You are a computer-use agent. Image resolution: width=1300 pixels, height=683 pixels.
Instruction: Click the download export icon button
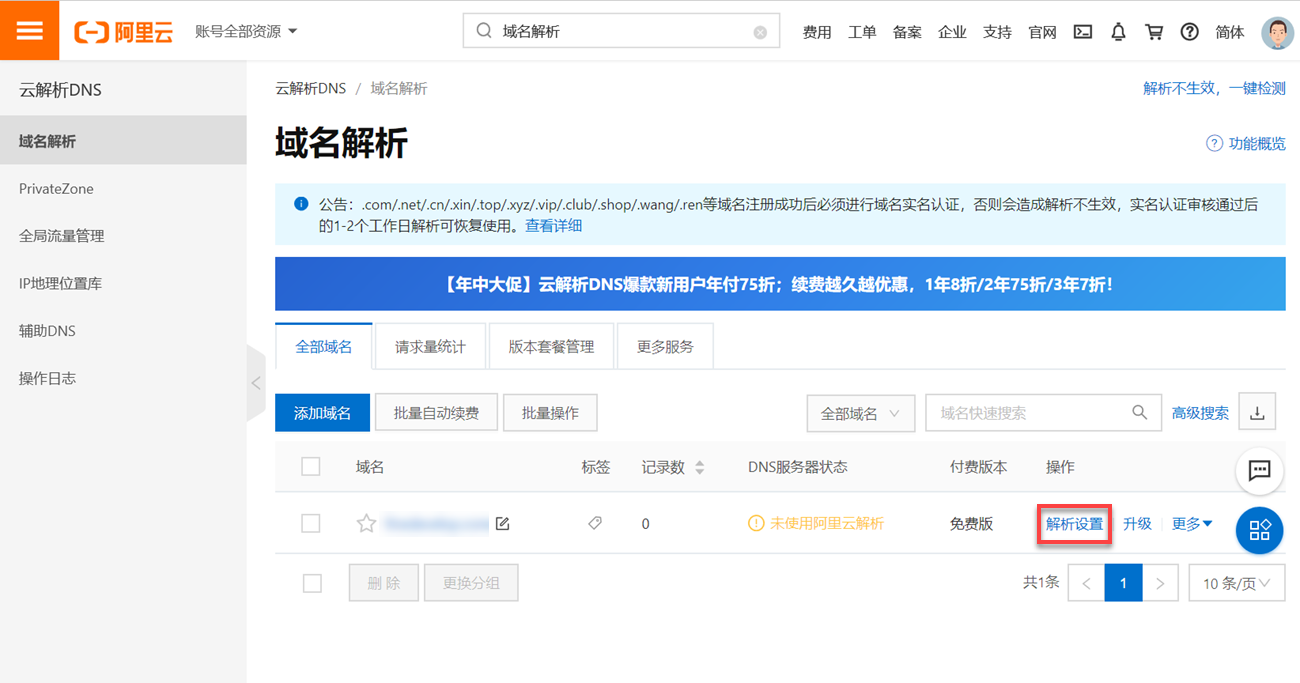coord(1258,412)
